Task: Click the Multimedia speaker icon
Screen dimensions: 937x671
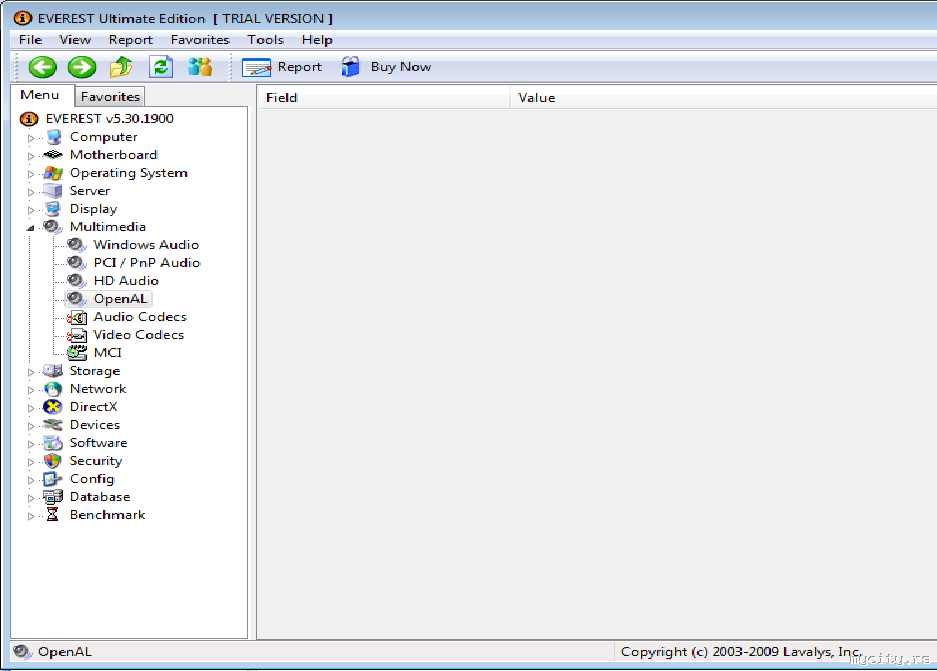Action: [x=53, y=226]
